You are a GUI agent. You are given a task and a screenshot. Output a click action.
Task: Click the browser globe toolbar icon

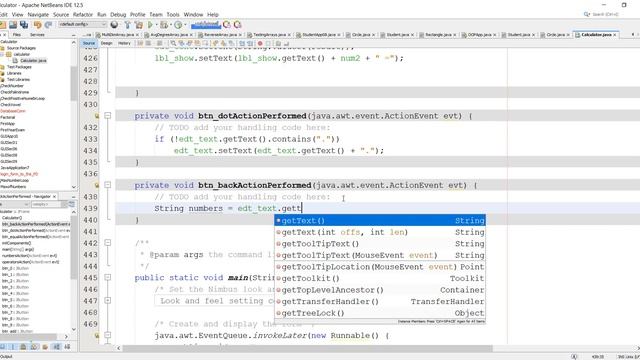pos(114,25)
